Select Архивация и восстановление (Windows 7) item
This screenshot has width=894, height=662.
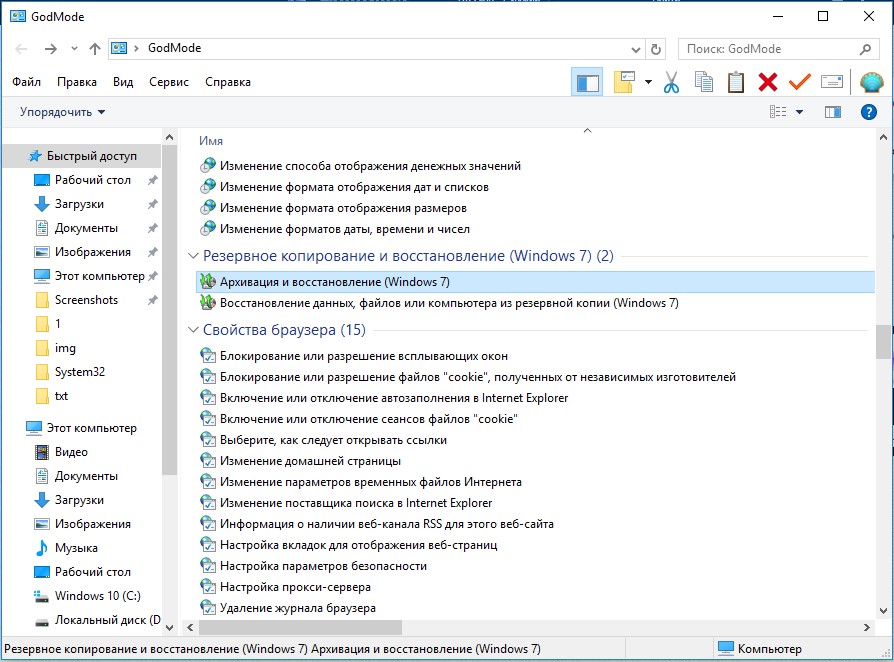535,282
